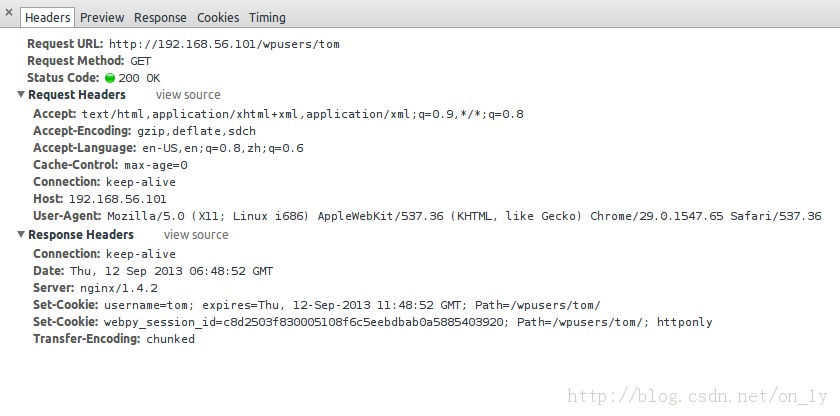Click view source beside Response Headers
This screenshot has width=840, height=416.
(196, 235)
